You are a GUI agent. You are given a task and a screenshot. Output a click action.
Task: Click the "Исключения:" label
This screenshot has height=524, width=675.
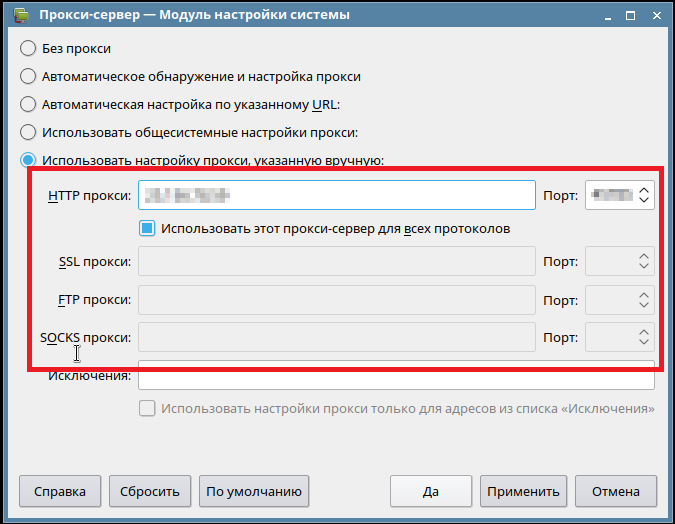point(90,376)
